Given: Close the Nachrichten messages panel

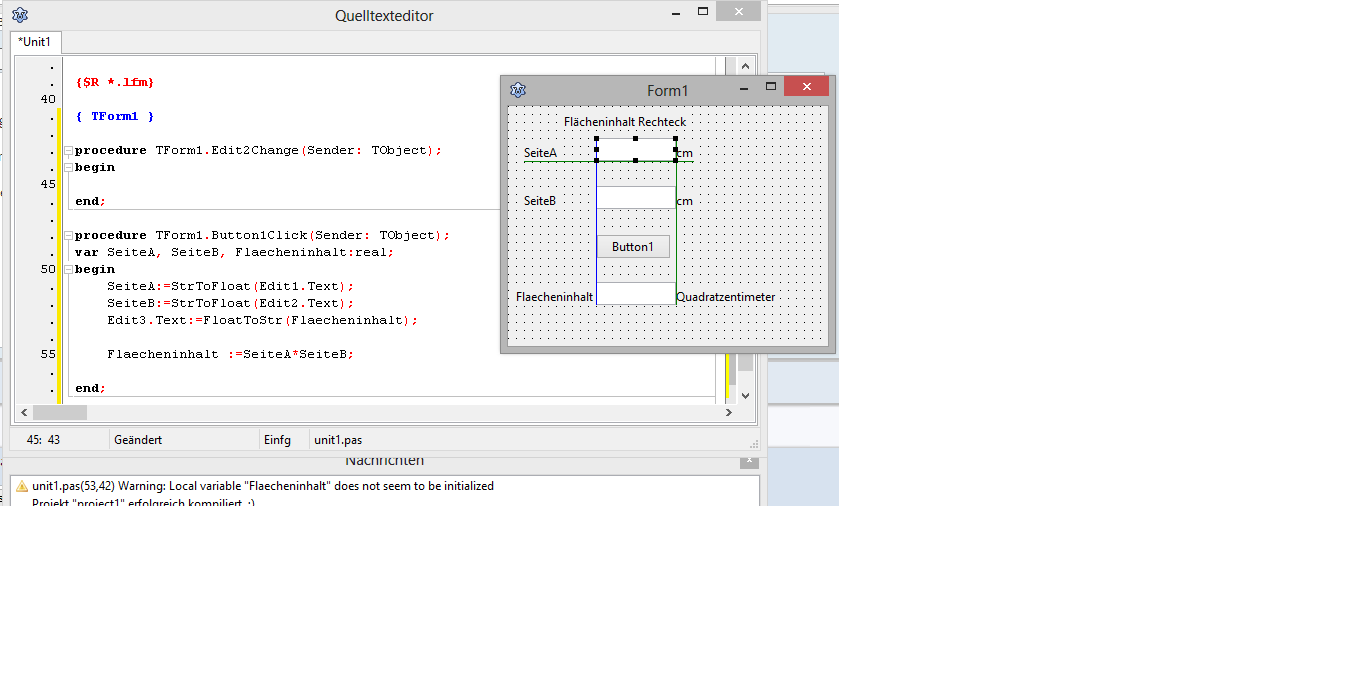Looking at the screenshot, I should pyautogui.click(x=749, y=461).
